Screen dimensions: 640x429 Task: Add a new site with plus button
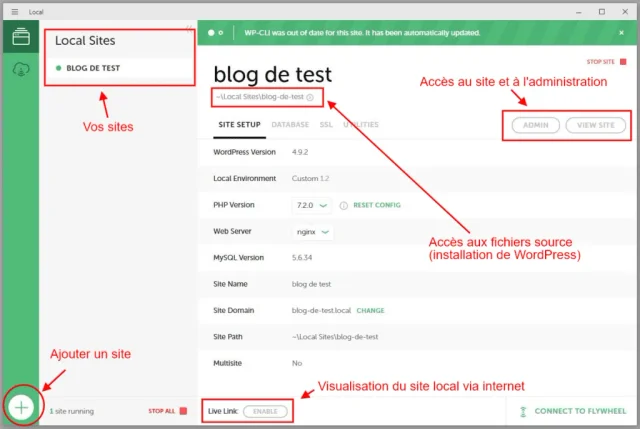21,407
